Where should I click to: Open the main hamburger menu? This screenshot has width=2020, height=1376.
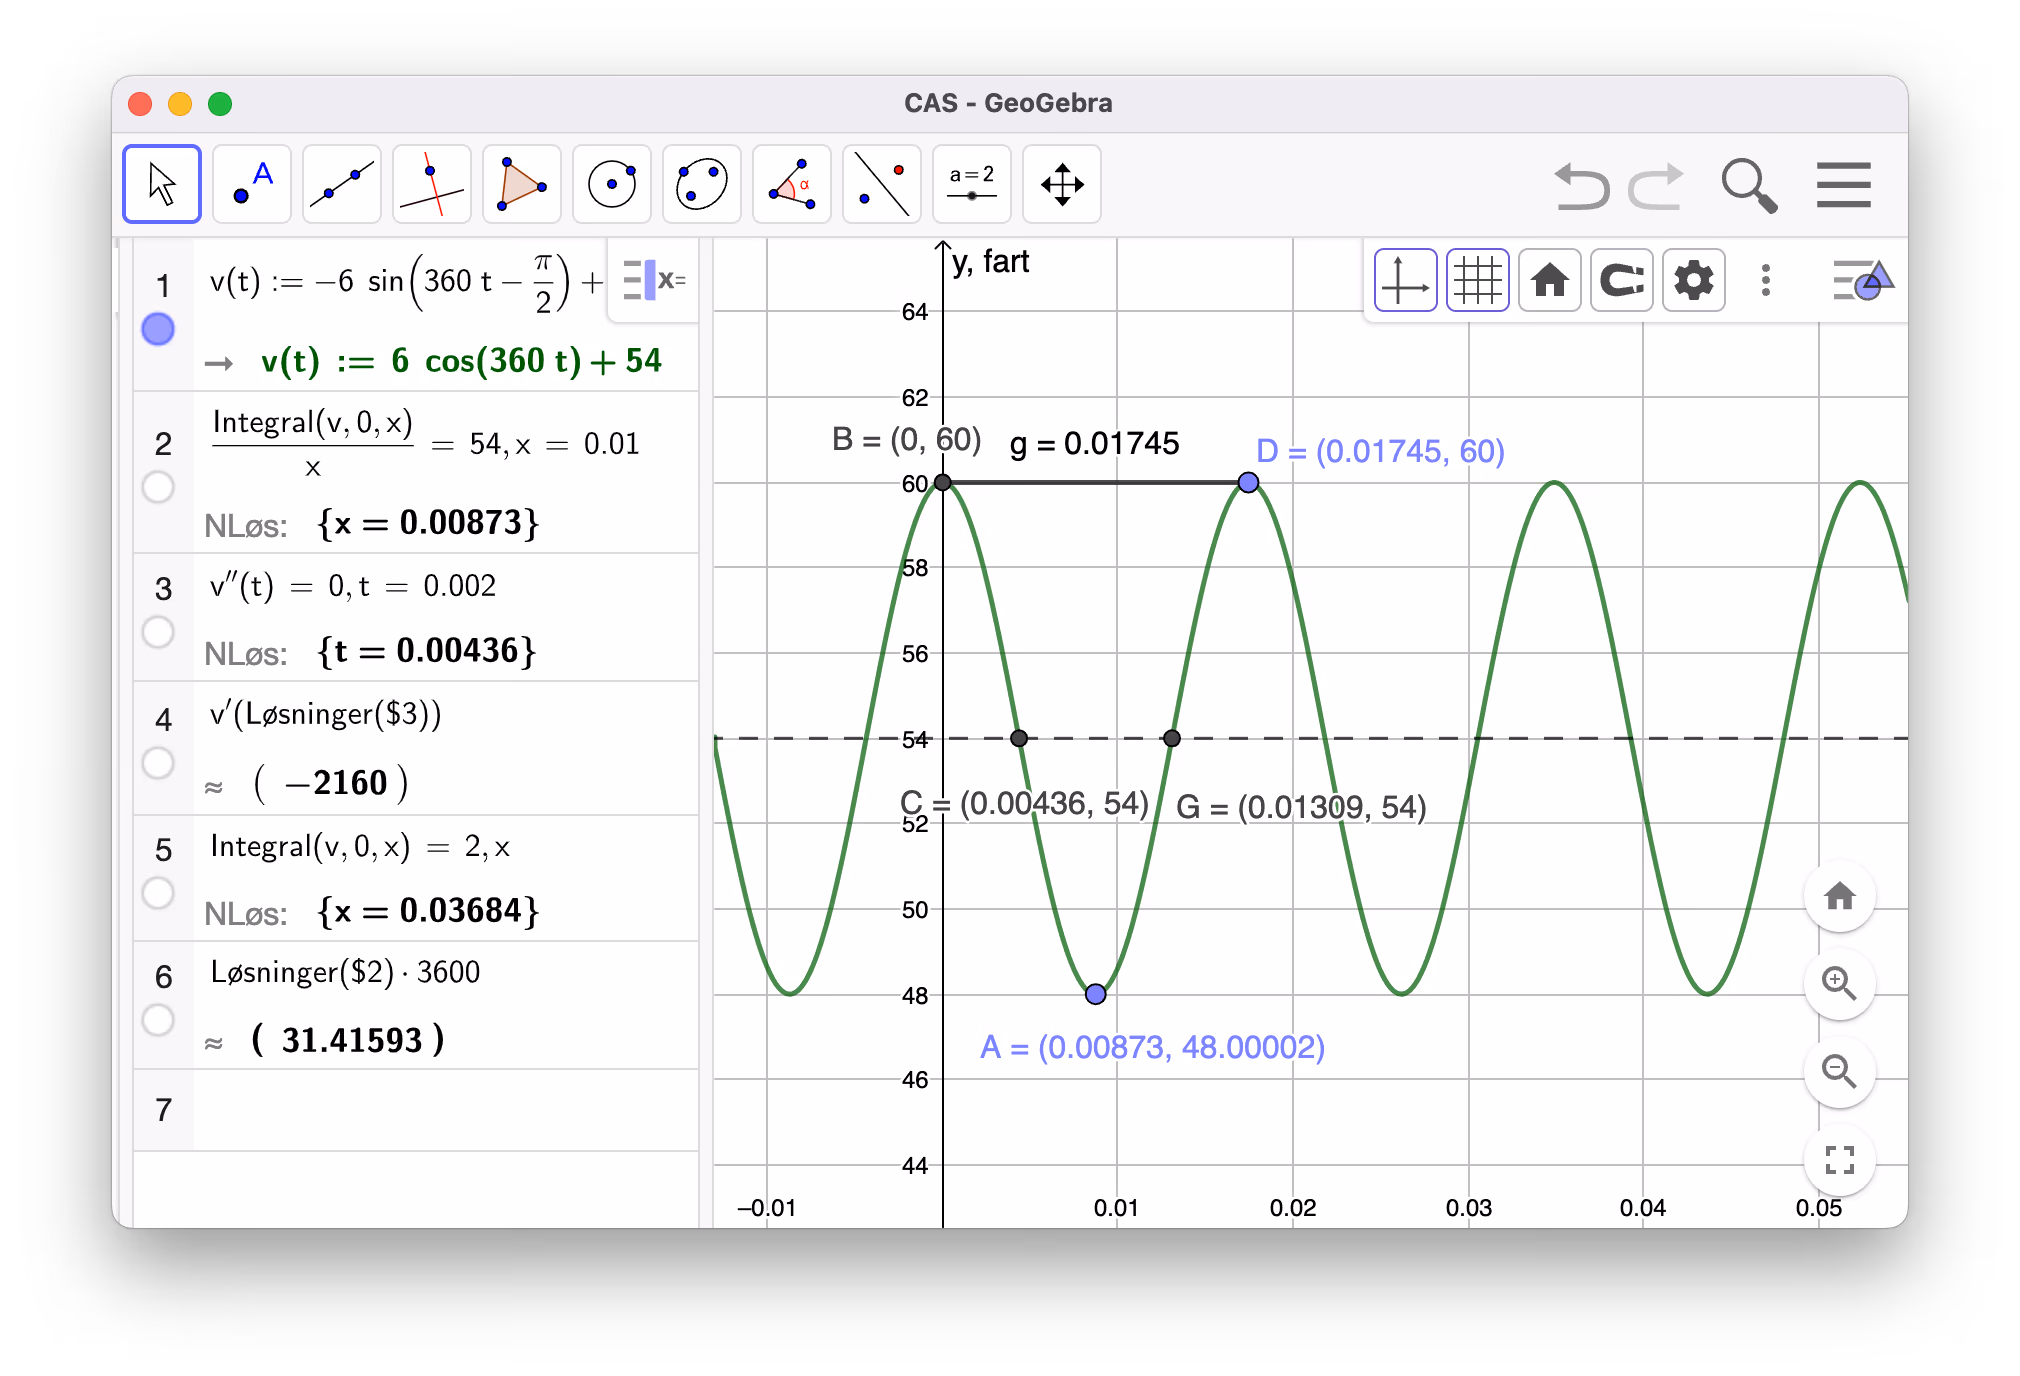click(x=1844, y=185)
